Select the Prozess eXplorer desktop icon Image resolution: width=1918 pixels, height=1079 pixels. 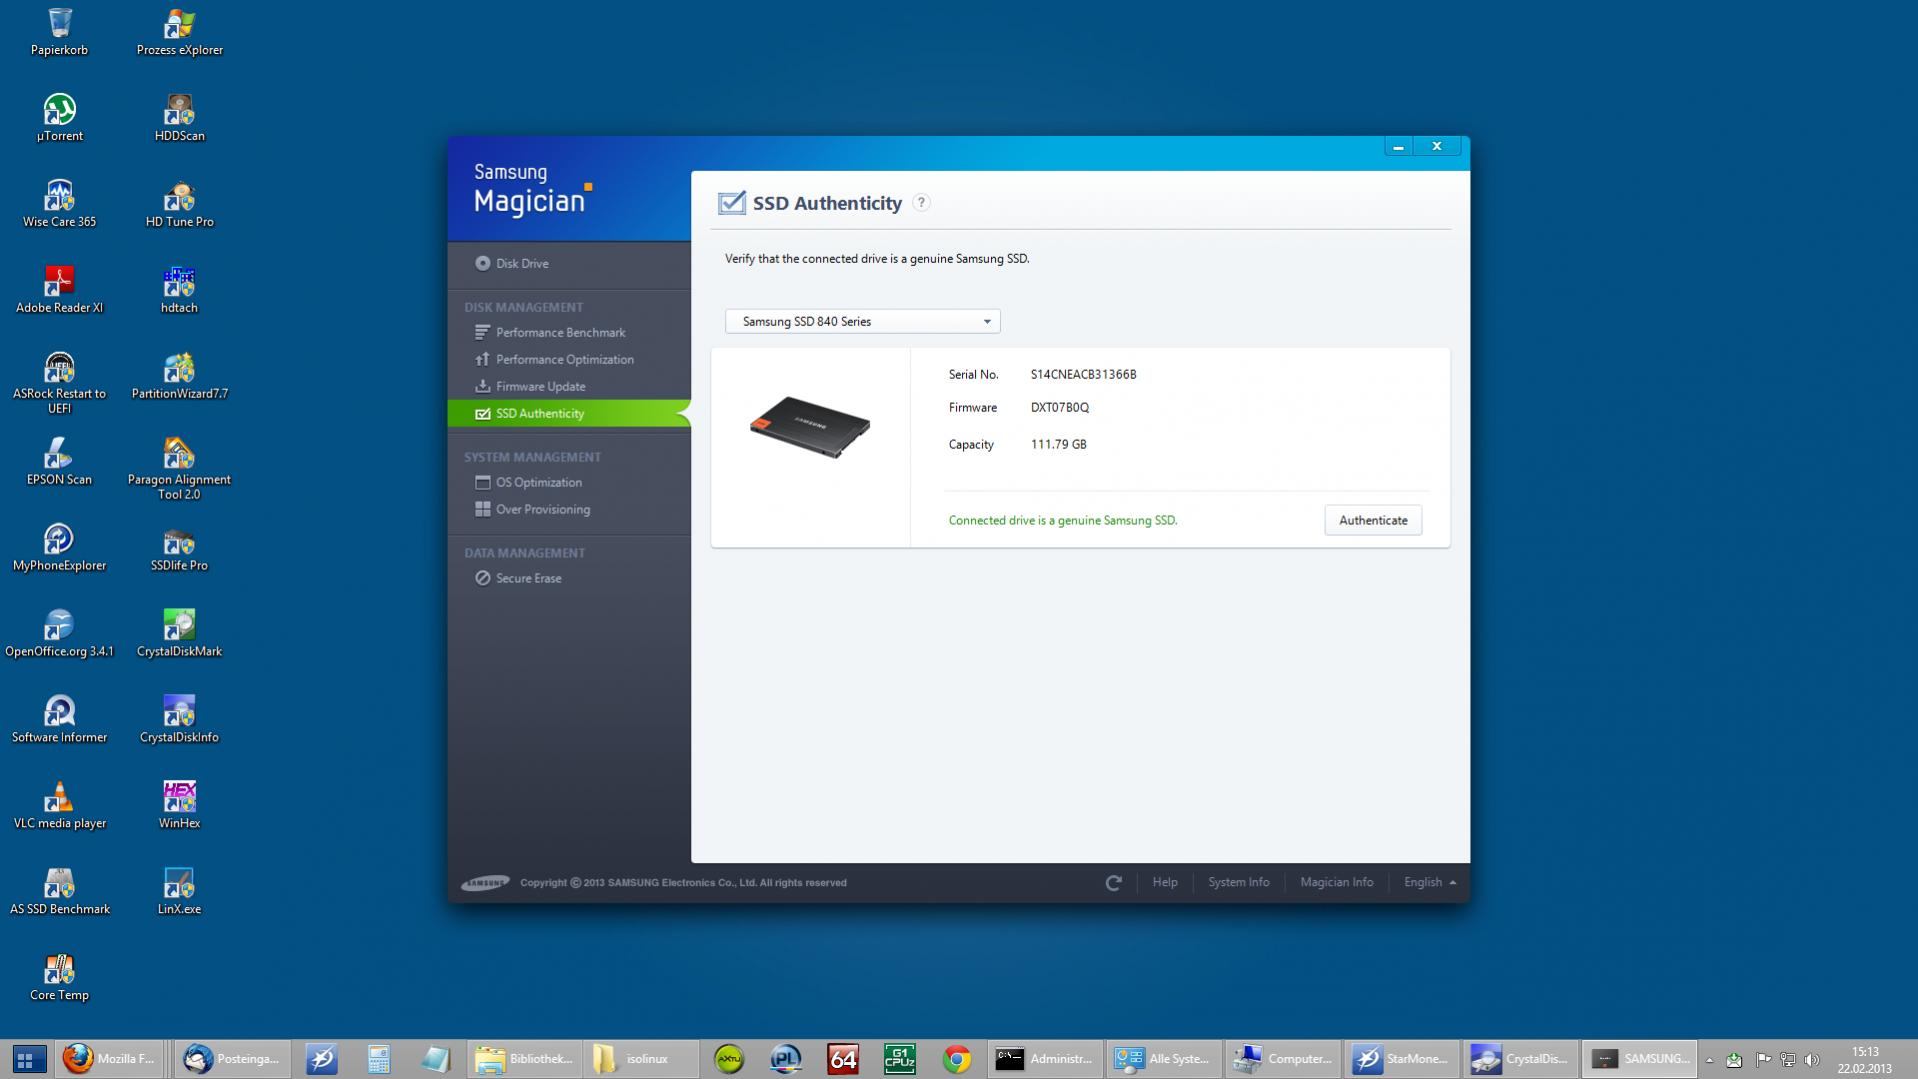click(x=179, y=32)
